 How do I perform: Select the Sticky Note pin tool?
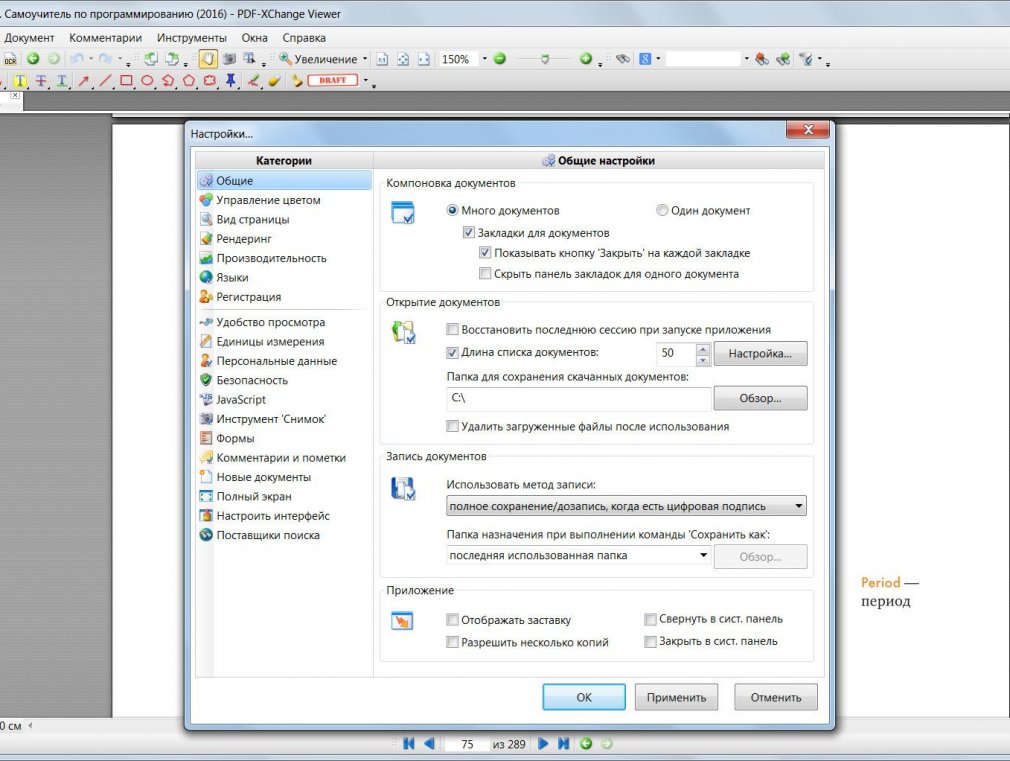tap(231, 81)
